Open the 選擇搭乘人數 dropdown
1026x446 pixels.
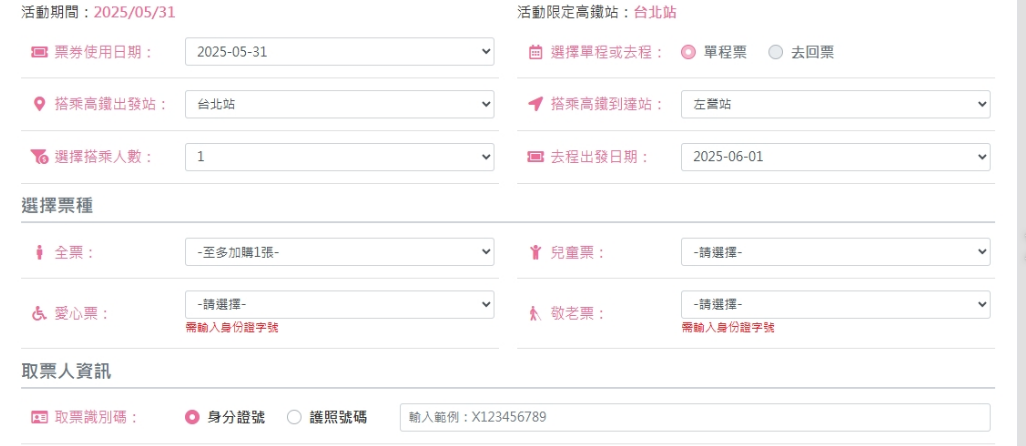coord(339,157)
